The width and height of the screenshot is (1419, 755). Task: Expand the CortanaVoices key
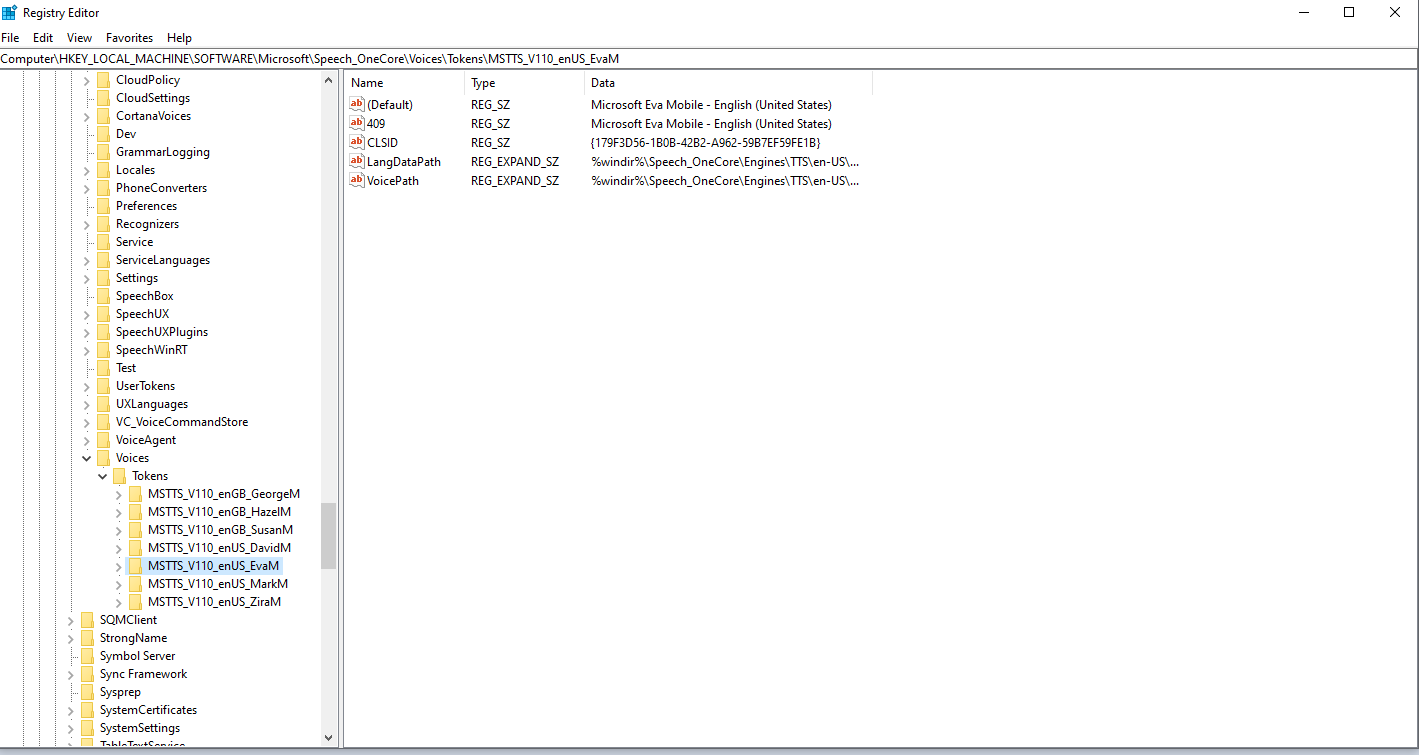click(86, 115)
